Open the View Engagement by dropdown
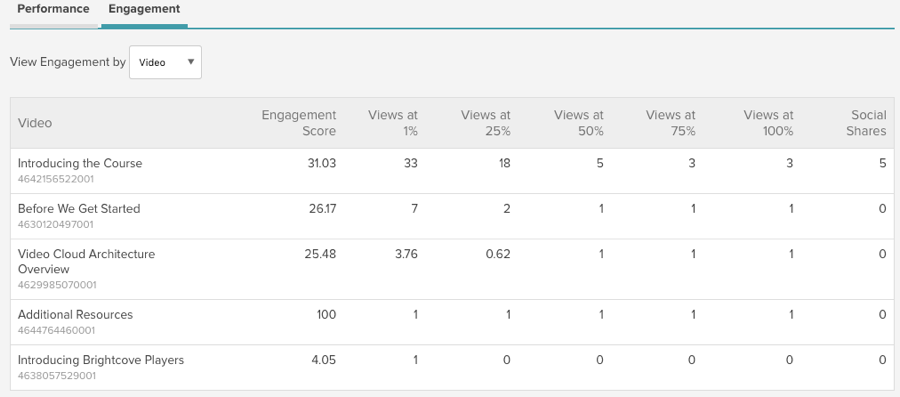900x397 pixels. (x=165, y=62)
